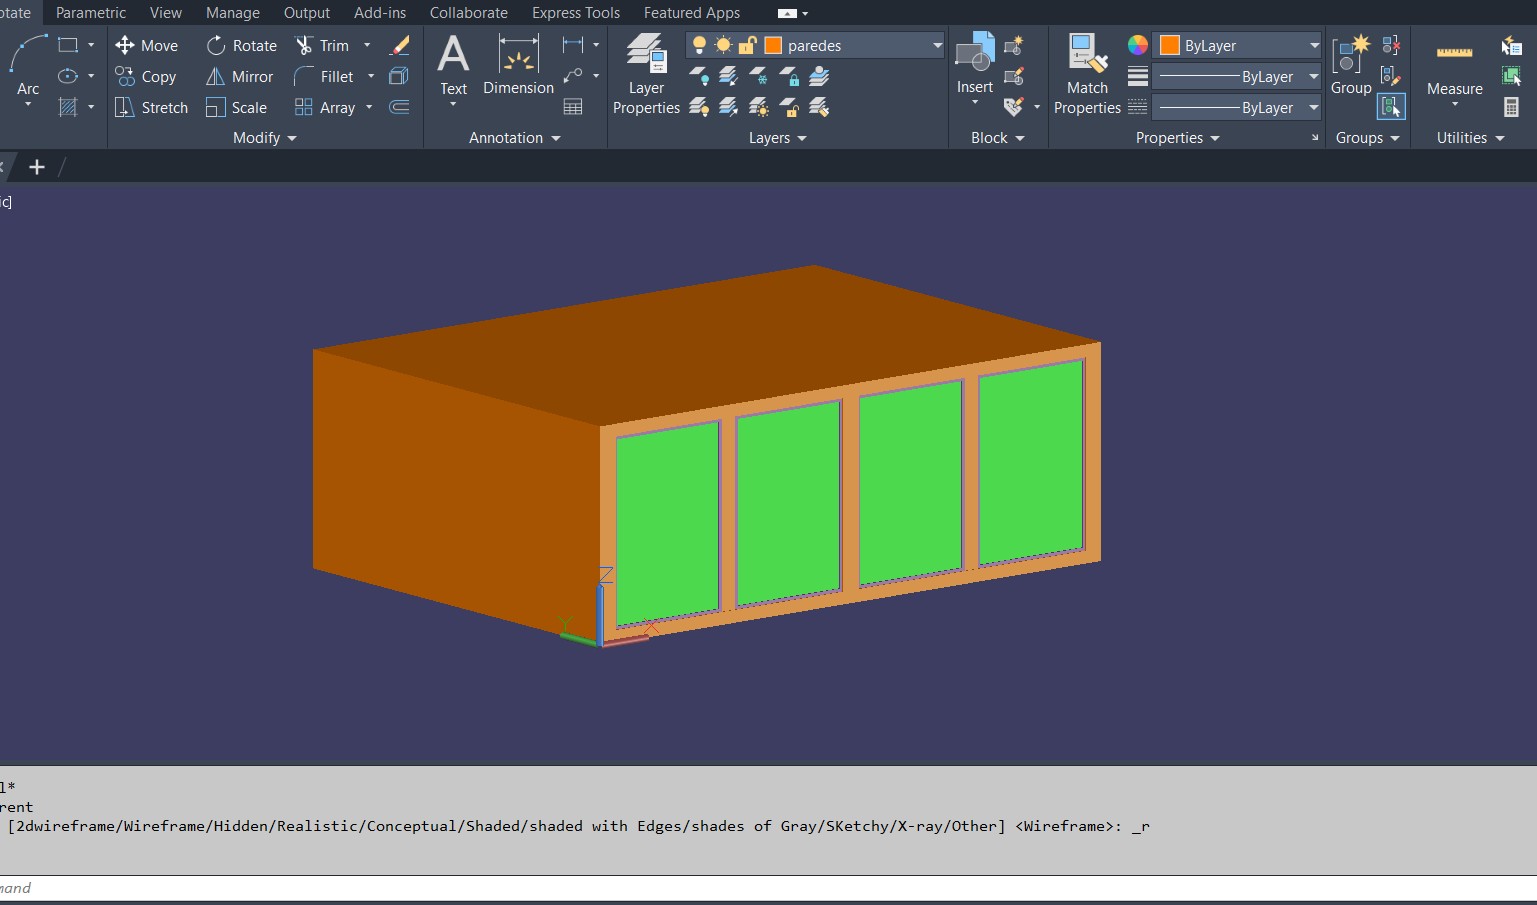Open the paredes layer dropdown
The image size is (1537, 905).
tap(936, 45)
